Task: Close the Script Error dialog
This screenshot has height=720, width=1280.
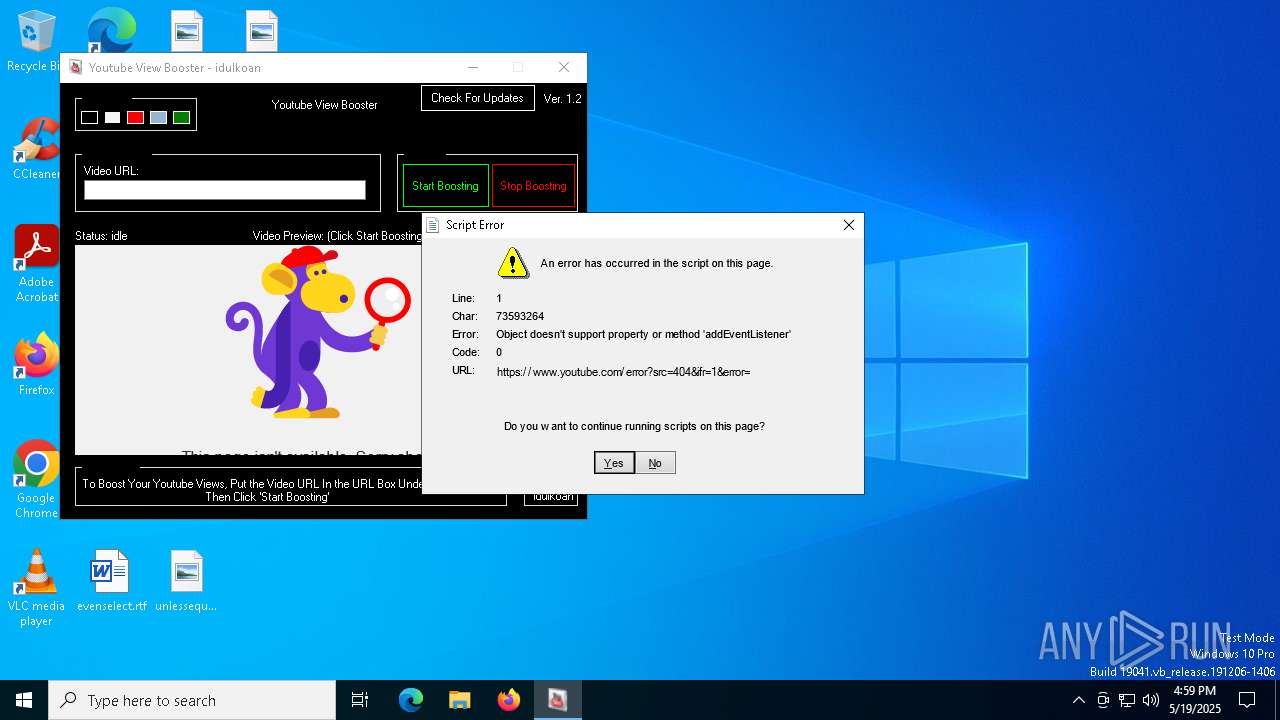Action: [848, 225]
